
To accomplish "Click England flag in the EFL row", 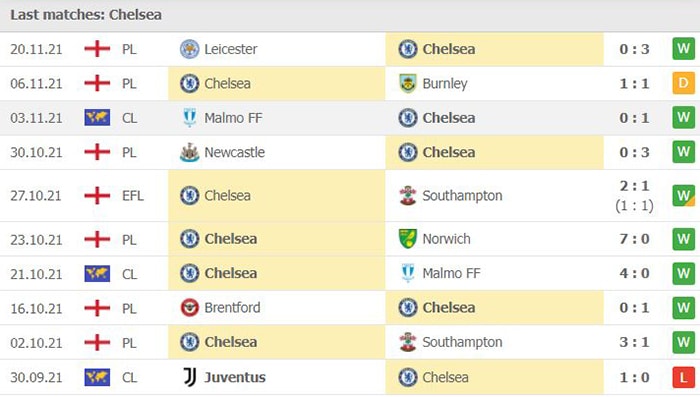I will [x=97, y=196].
